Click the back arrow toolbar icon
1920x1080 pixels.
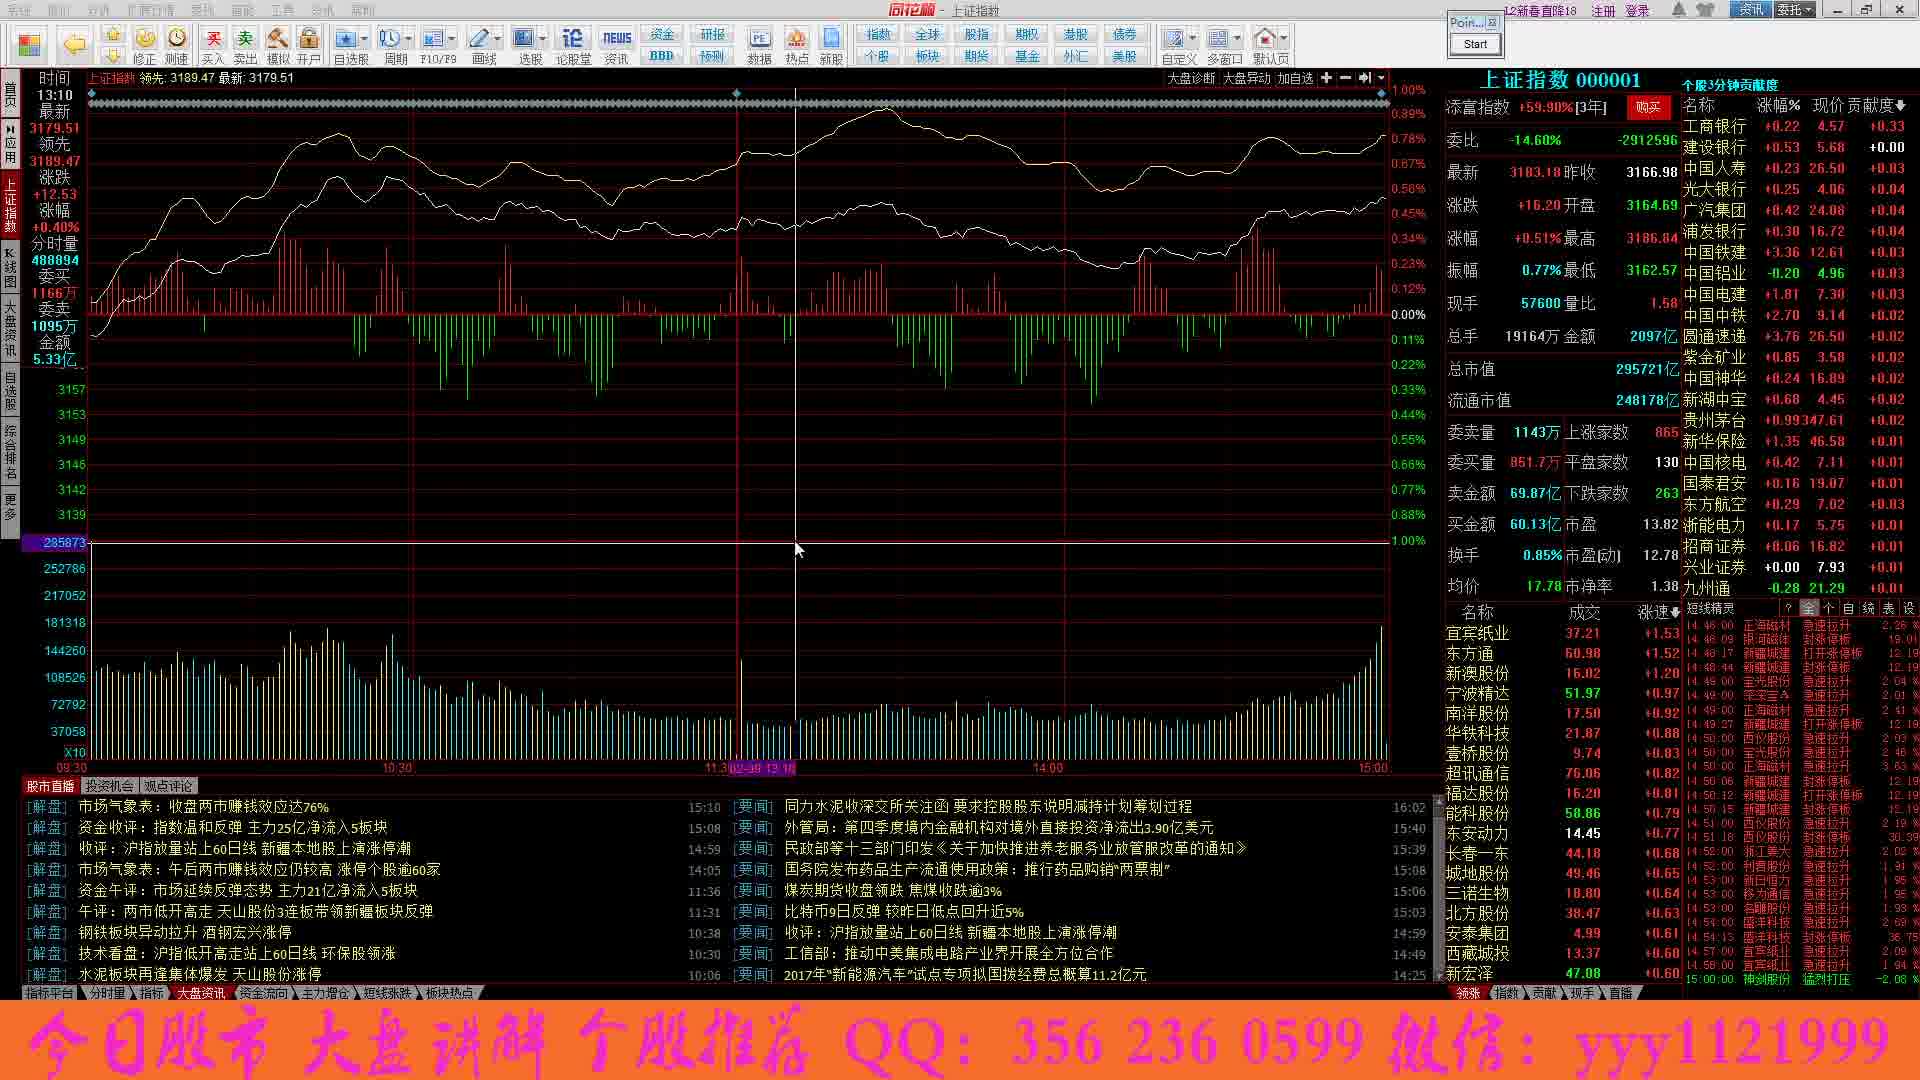click(x=74, y=44)
